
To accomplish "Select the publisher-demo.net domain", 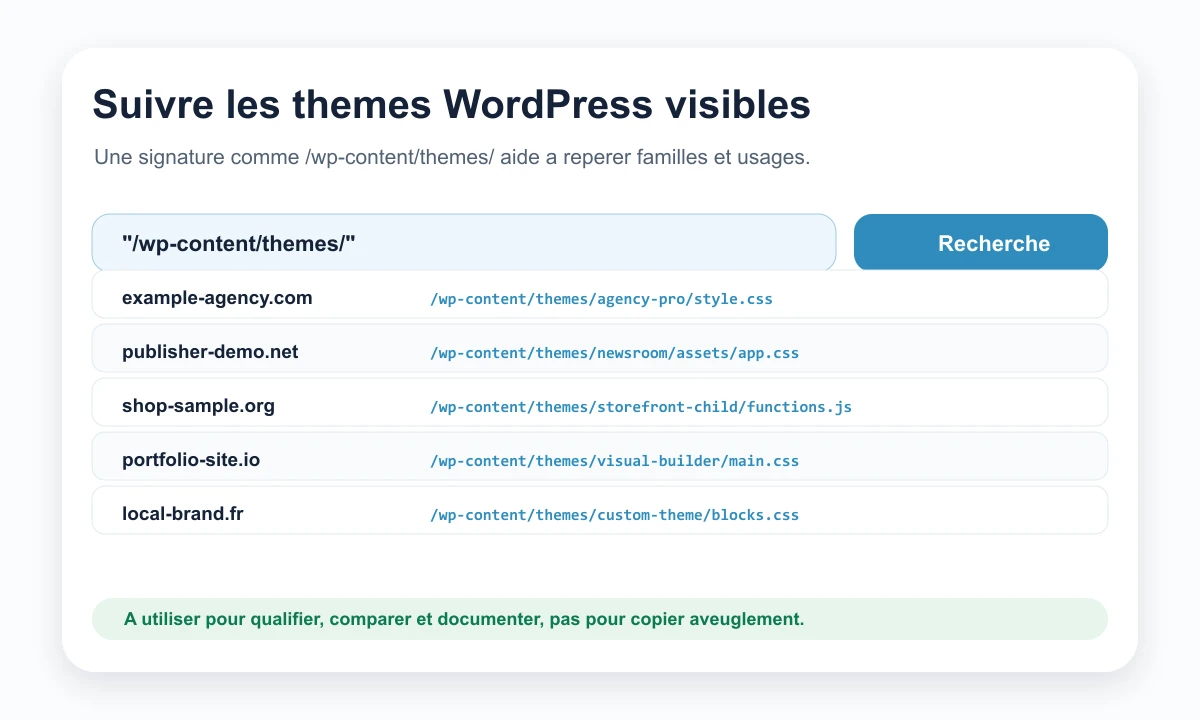I will [210, 352].
